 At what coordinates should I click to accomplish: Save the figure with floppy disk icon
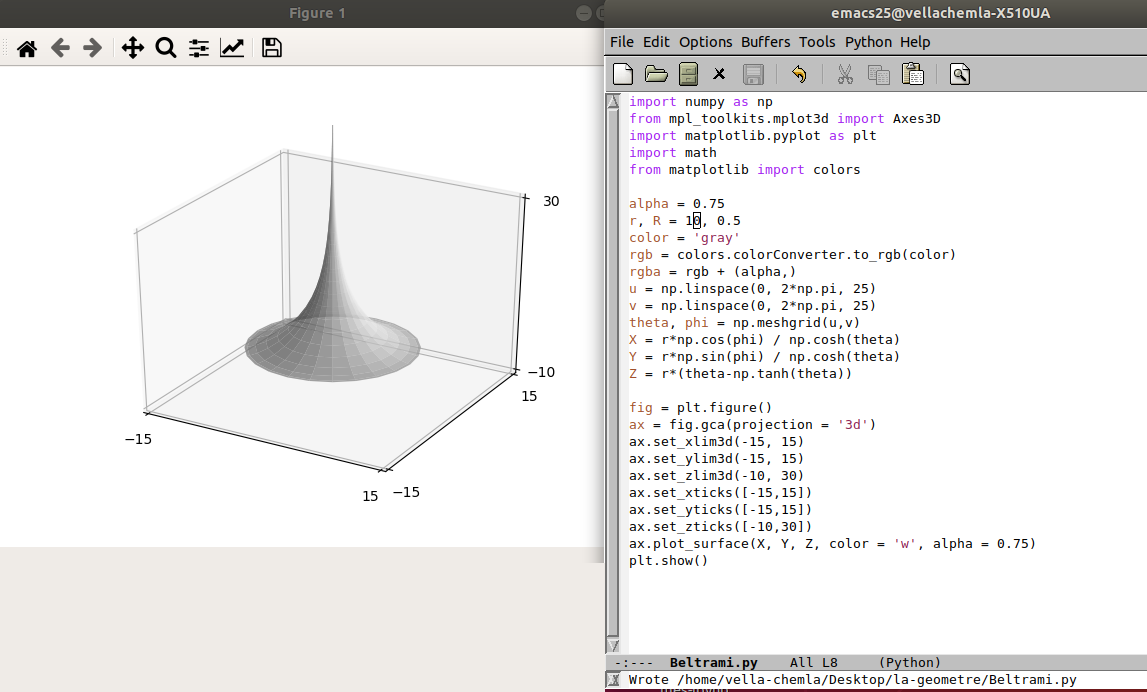tap(271, 48)
